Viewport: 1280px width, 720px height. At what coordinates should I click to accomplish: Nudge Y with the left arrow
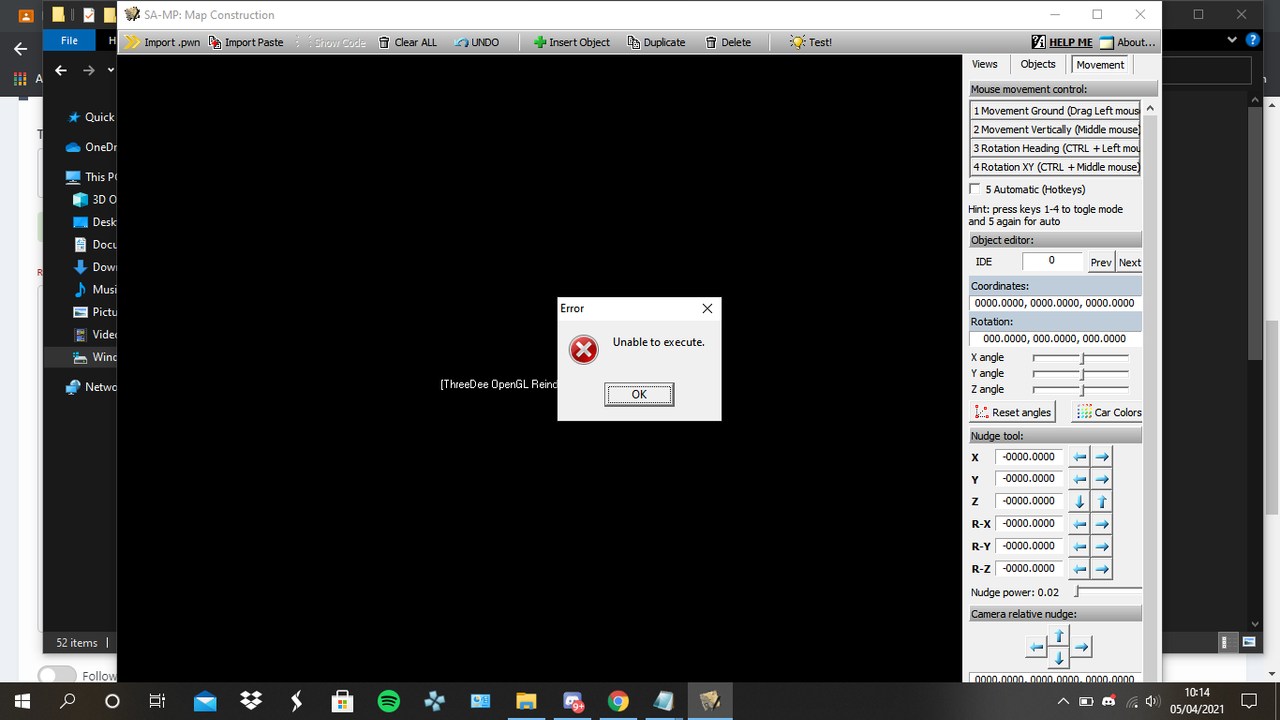click(1079, 479)
